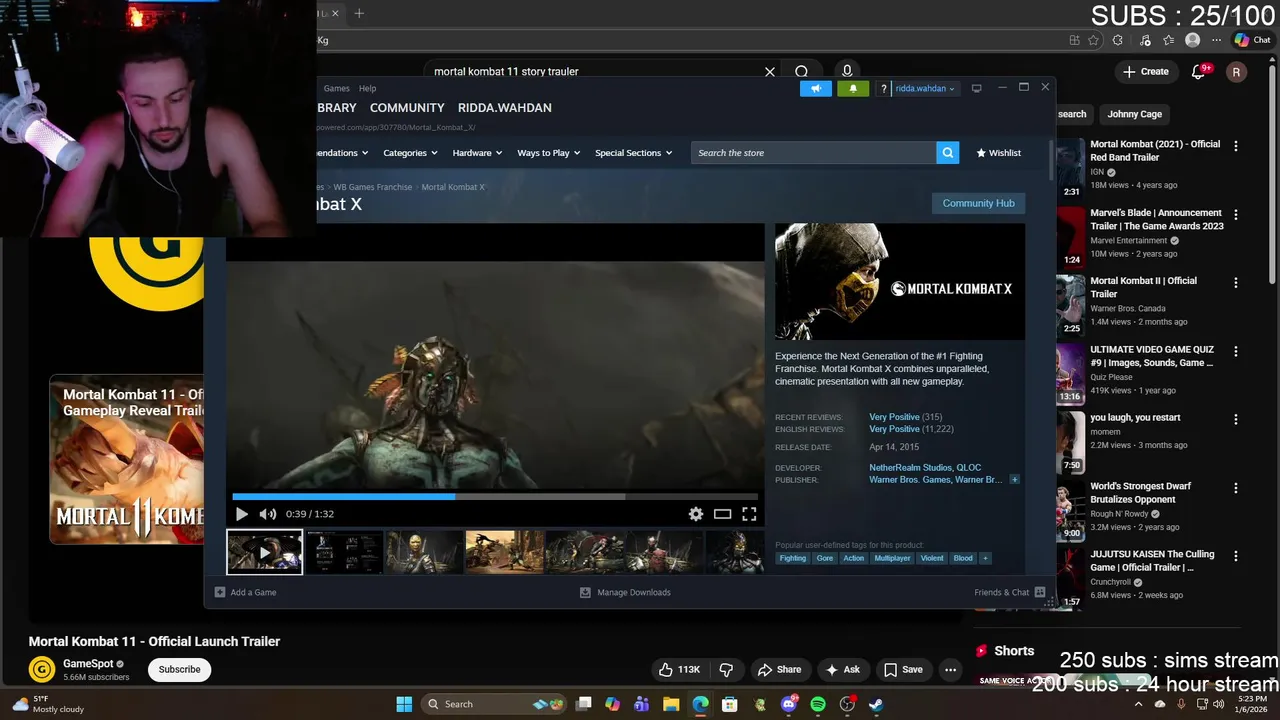Screen dimensions: 1280x720
Task: Clear the YouTube search box text
Action: pos(770,72)
